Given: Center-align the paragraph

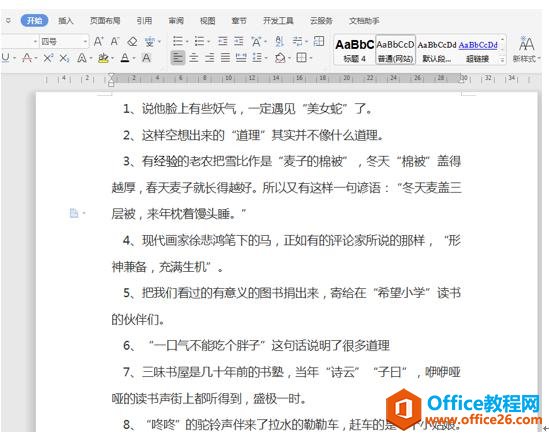Looking at the screenshot, I should [x=194, y=57].
